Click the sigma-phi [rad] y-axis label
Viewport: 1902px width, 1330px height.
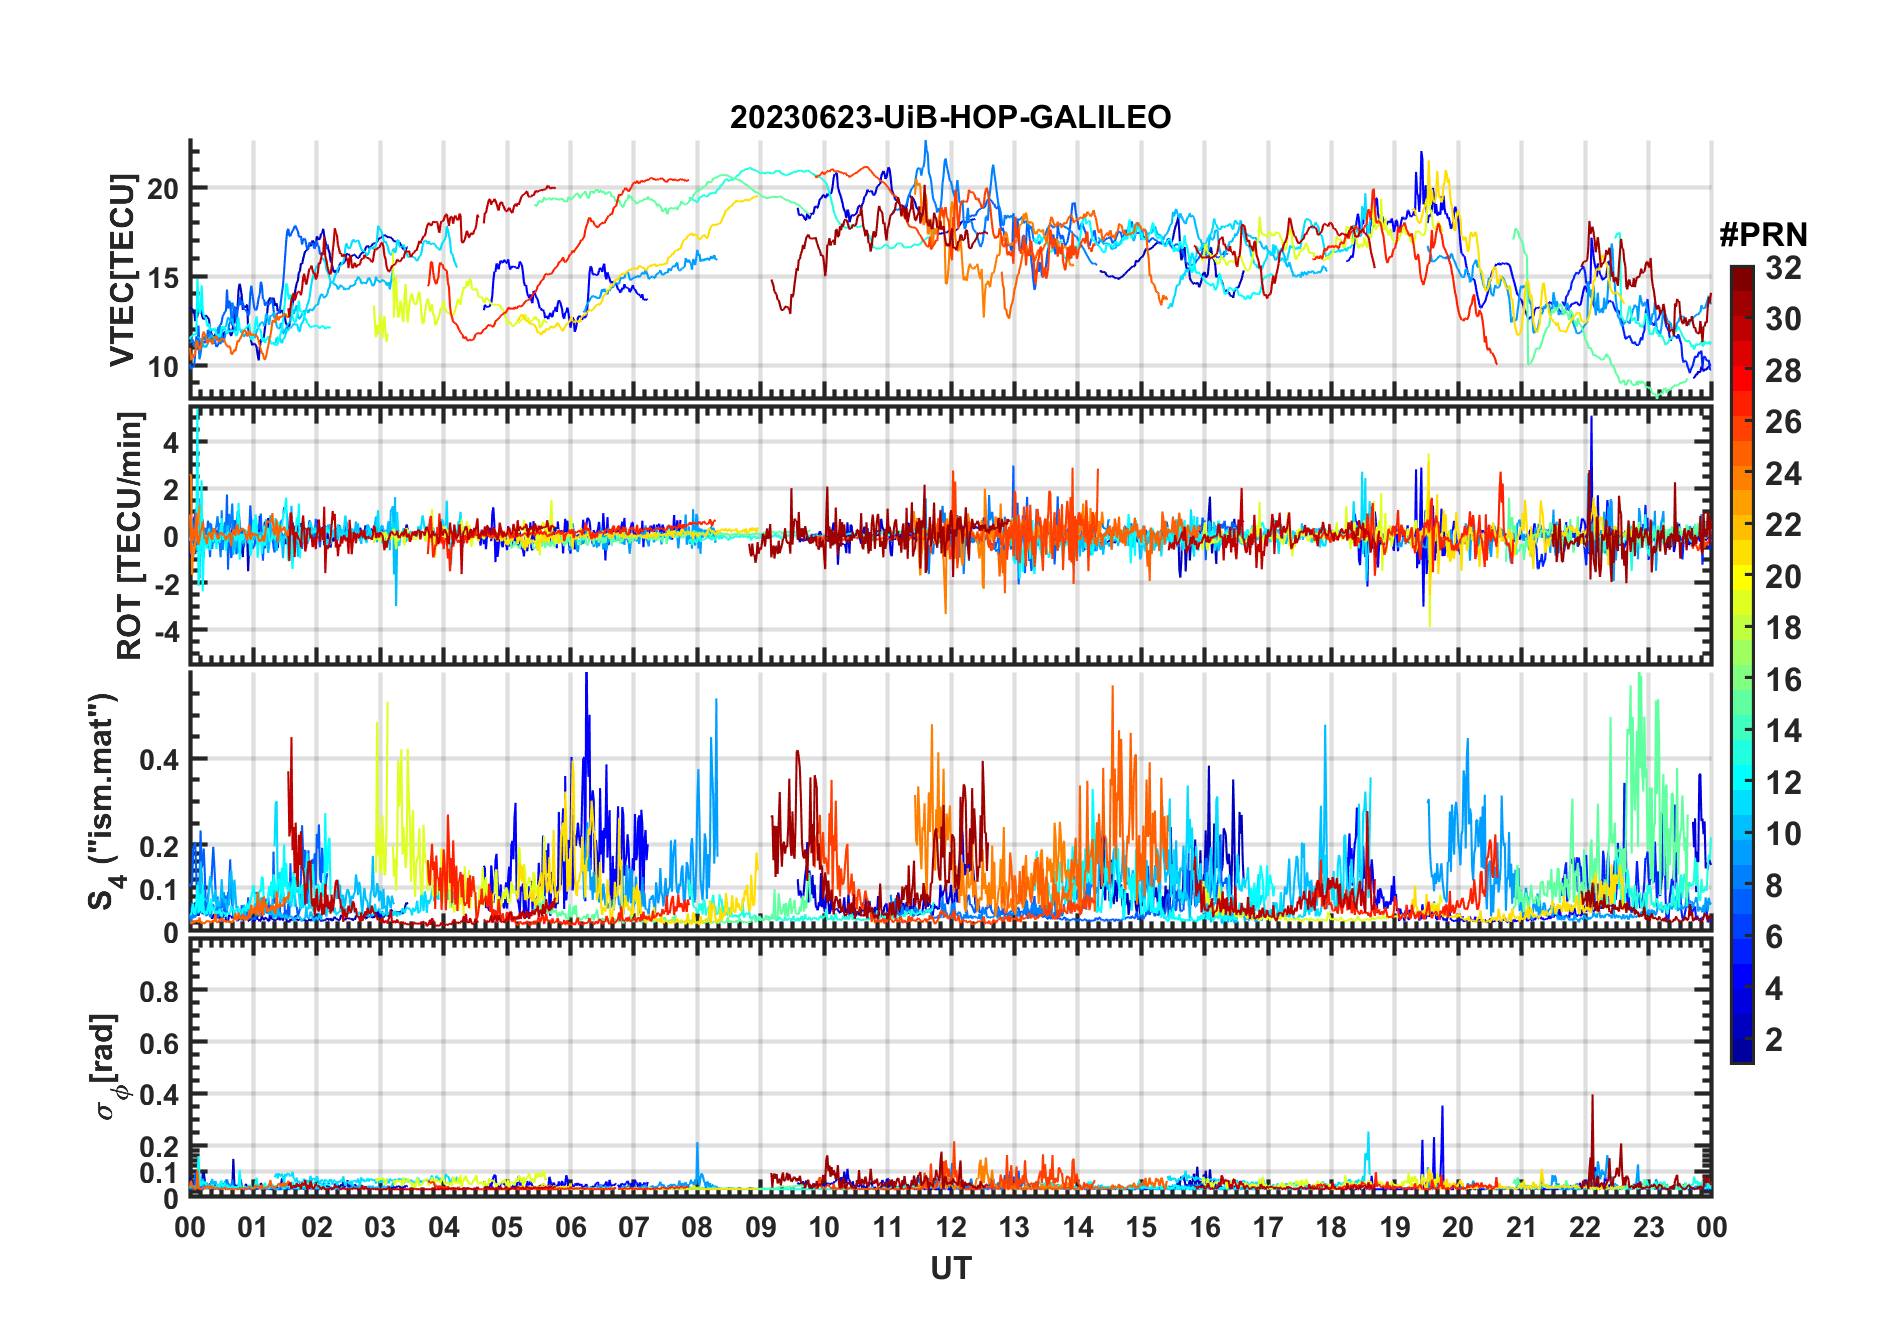click(x=108, y=1067)
